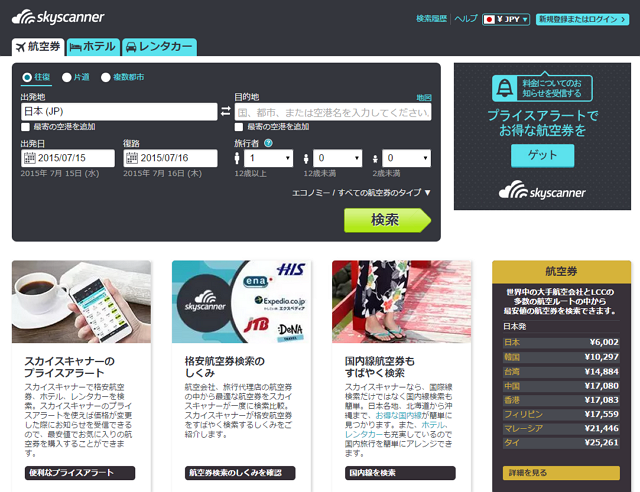Select the 韓国 ¥10,297 fare row

(561, 357)
